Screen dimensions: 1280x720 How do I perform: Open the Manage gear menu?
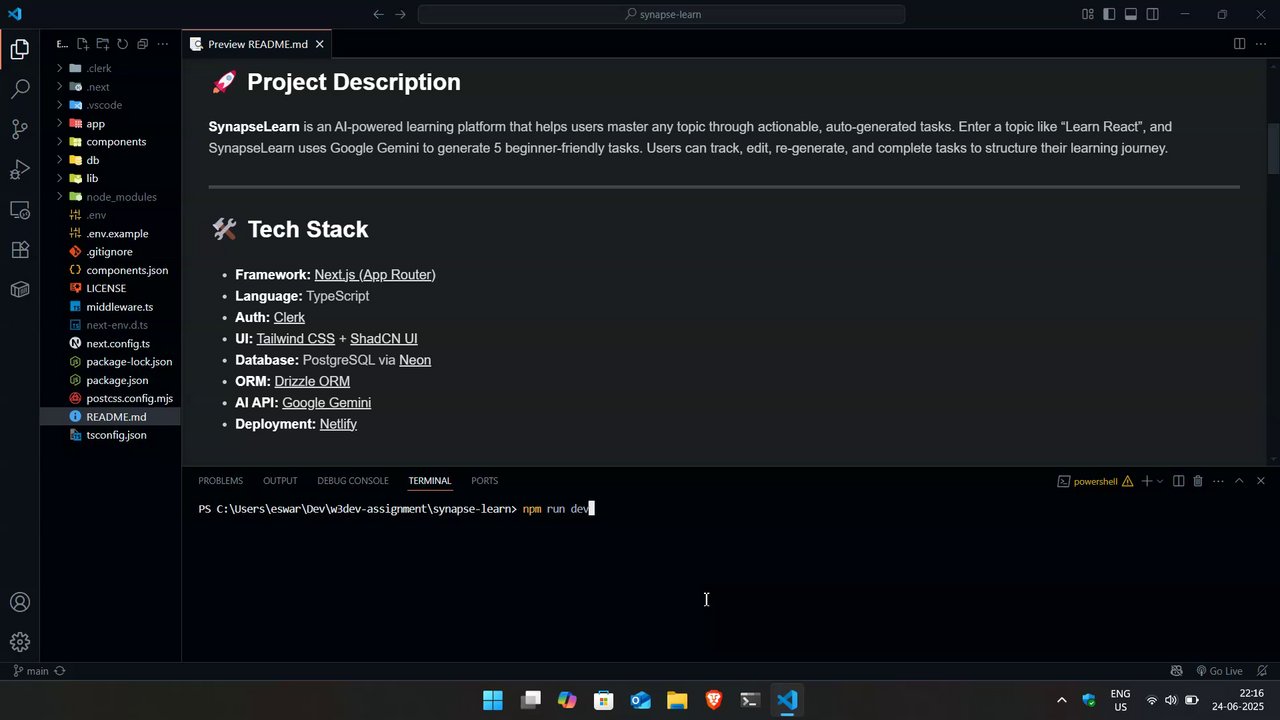(20, 642)
